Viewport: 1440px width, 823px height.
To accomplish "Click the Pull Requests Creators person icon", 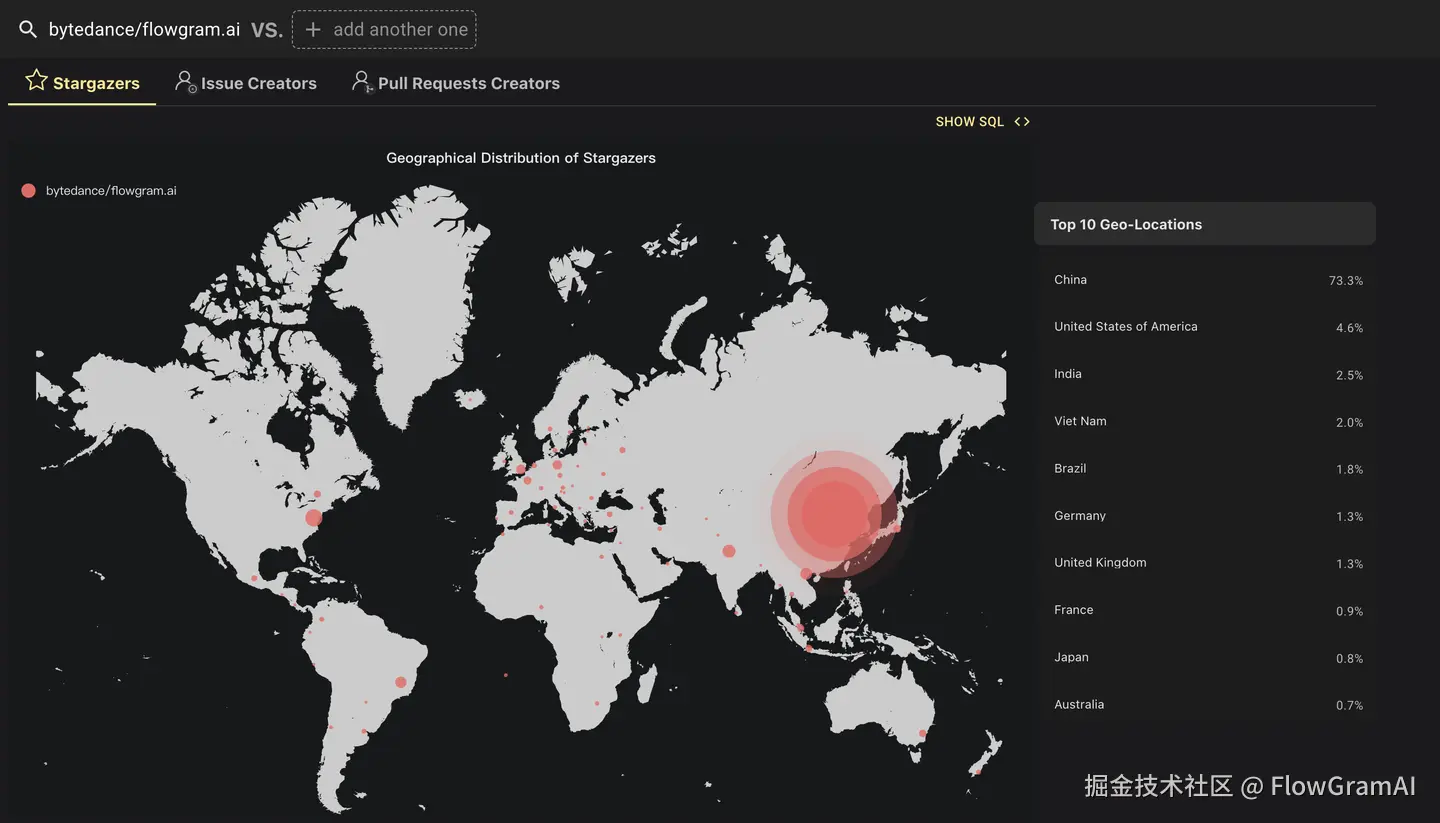I will [362, 82].
